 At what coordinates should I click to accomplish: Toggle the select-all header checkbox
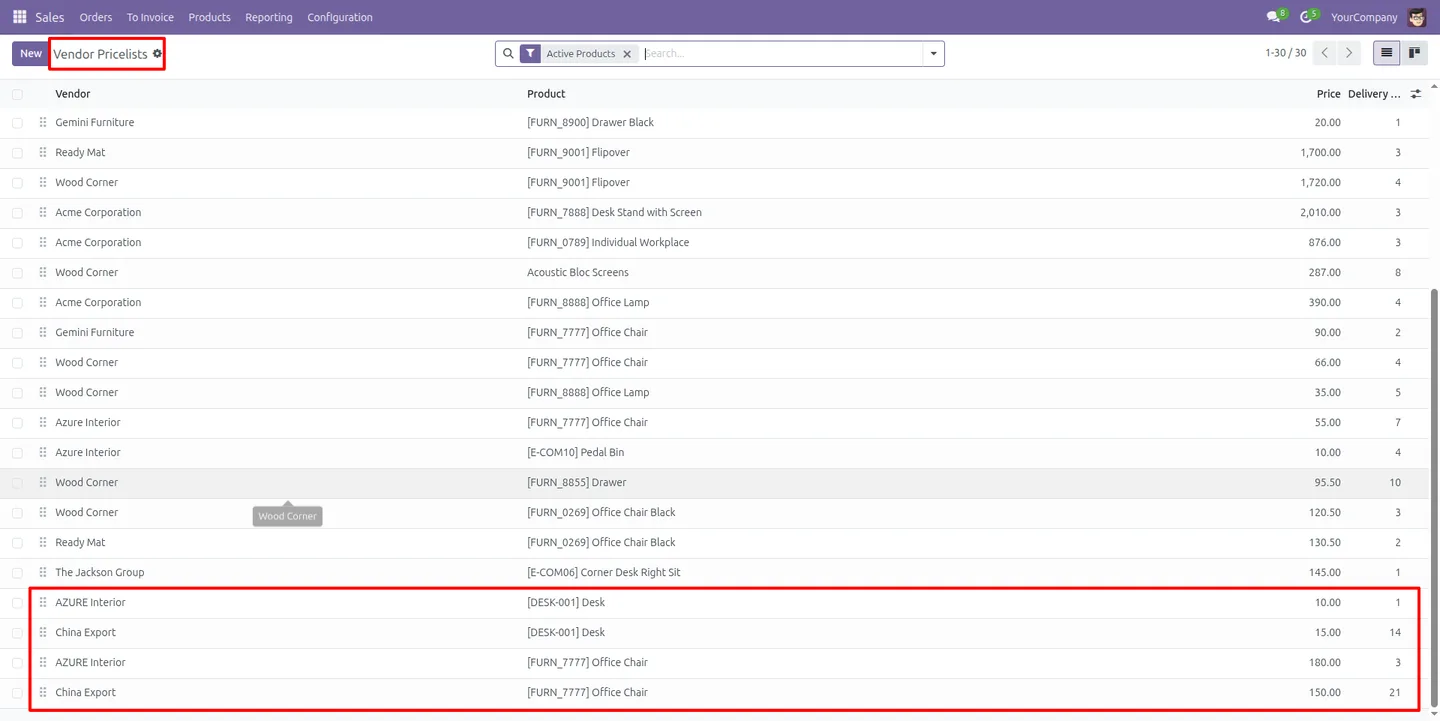[17, 94]
